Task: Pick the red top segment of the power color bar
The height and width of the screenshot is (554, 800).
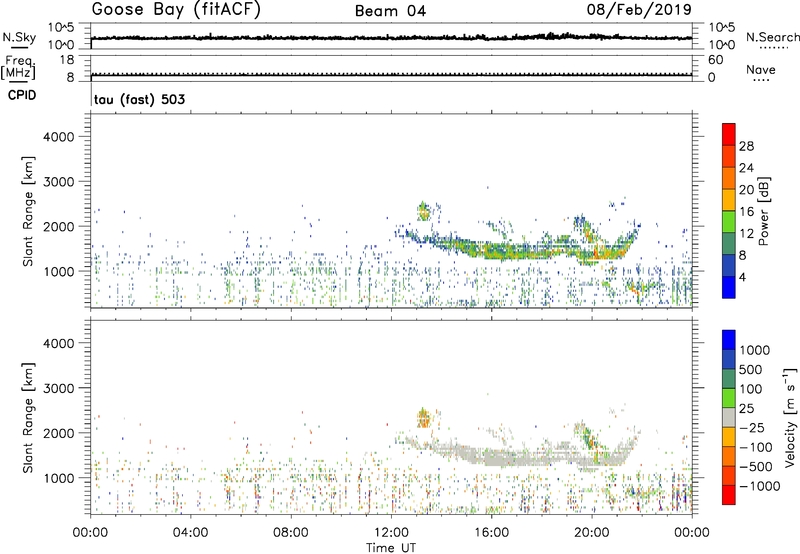Action: click(729, 134)
